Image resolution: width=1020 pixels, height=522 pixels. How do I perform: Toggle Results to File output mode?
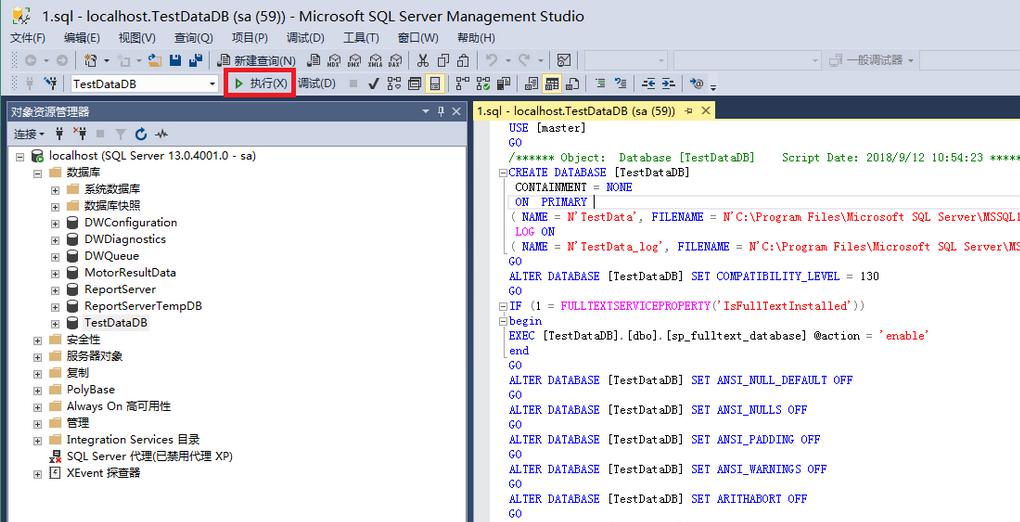572,83
